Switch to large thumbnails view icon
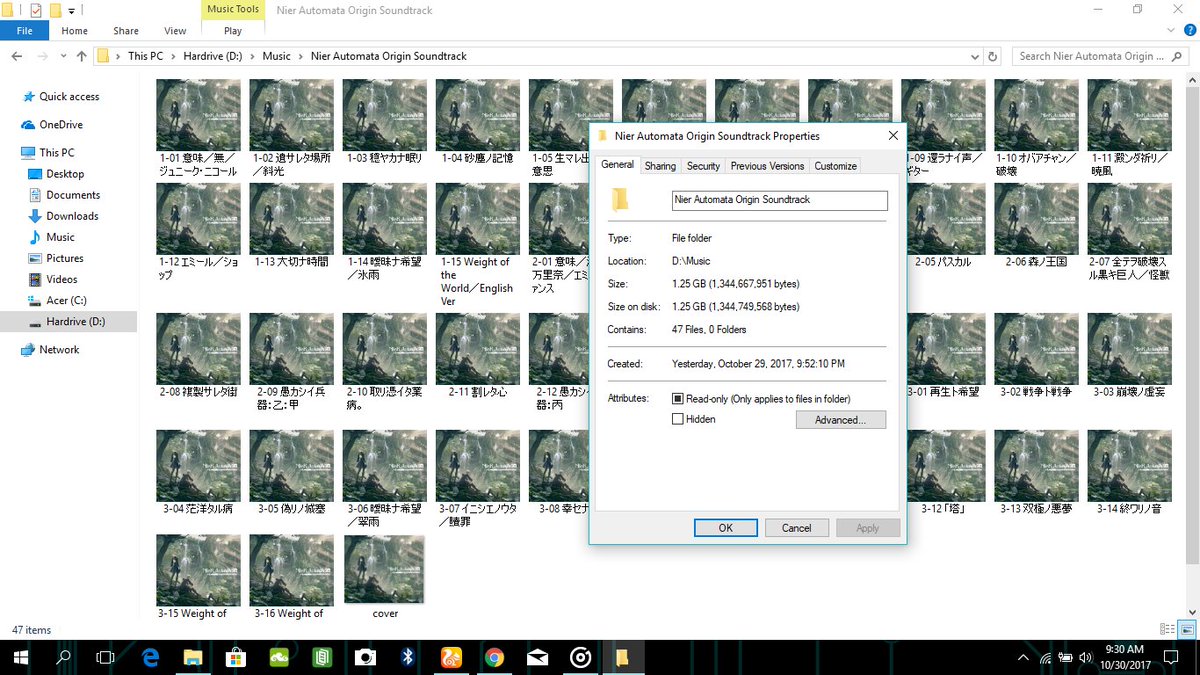Screen dimensions: 1200x675 coord(1185,629)
